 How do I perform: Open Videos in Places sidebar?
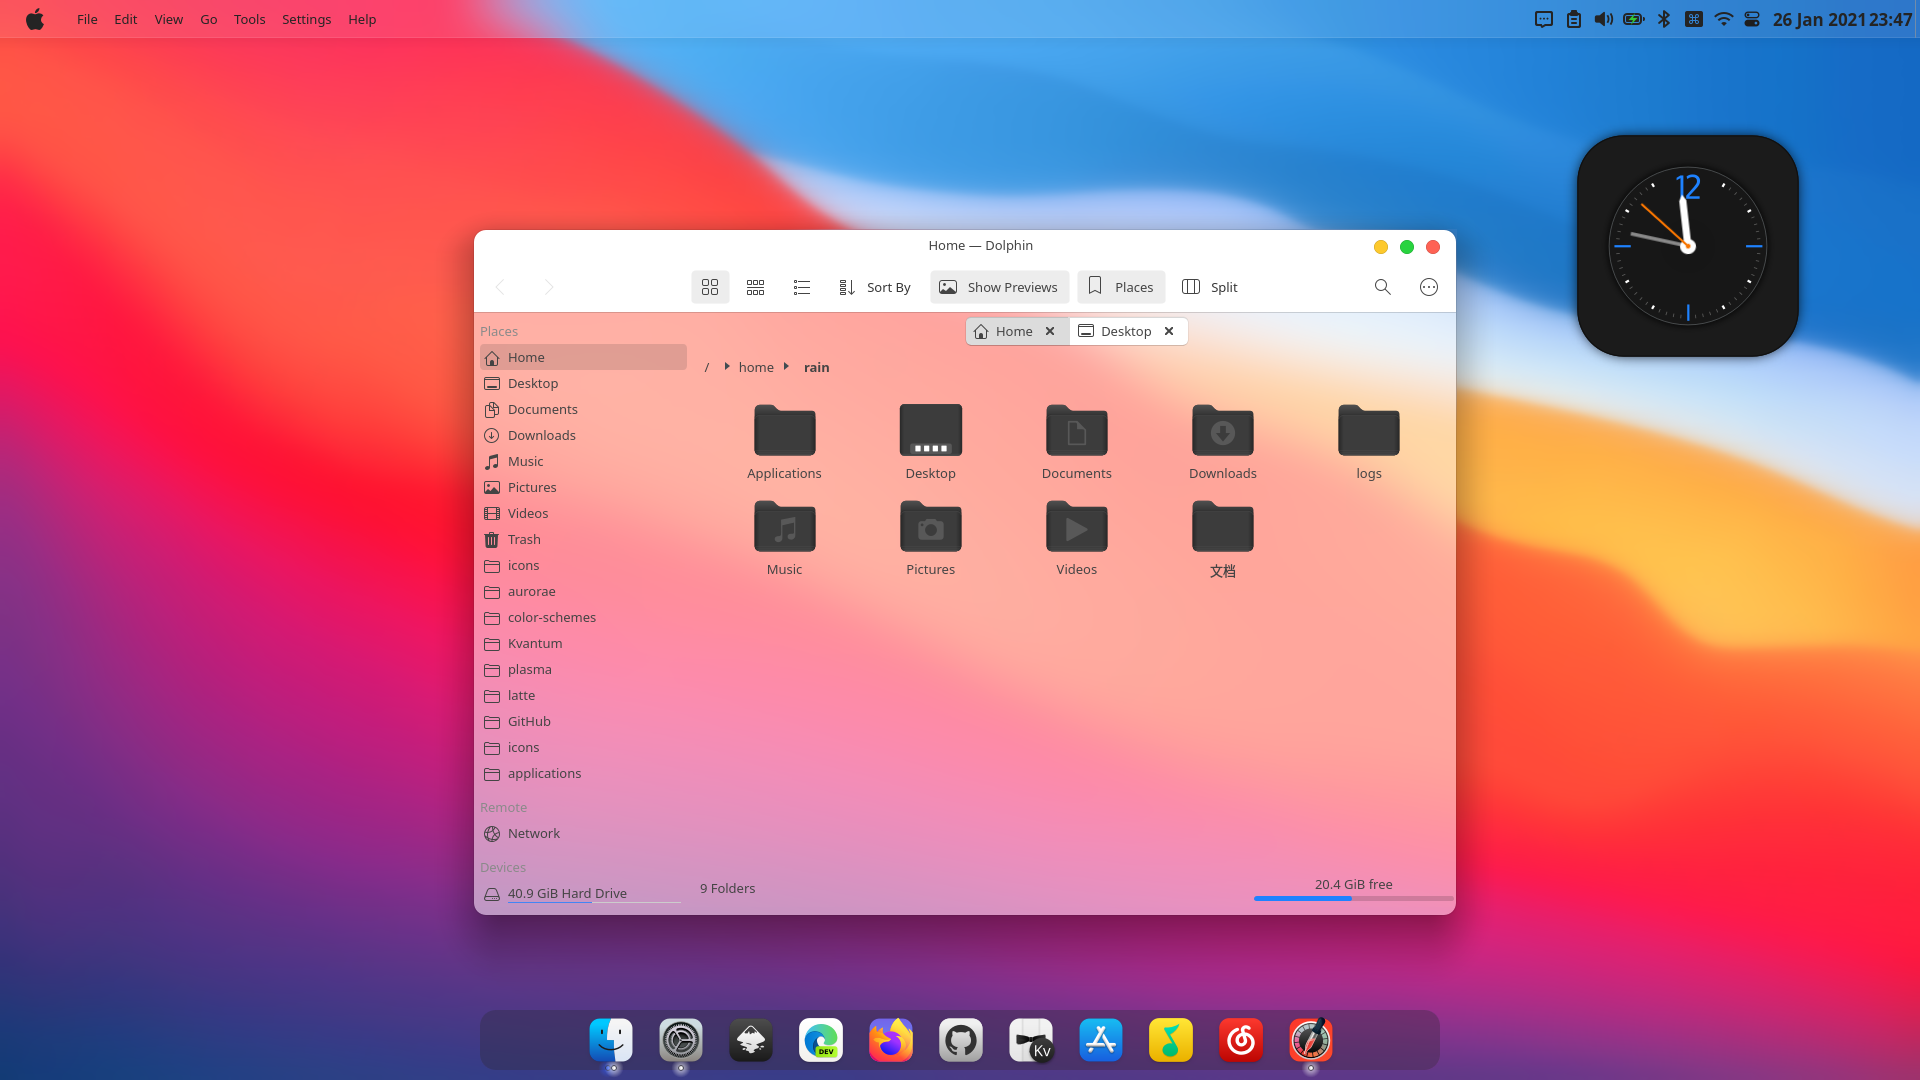pyautogui.click(x=583, y=513)
